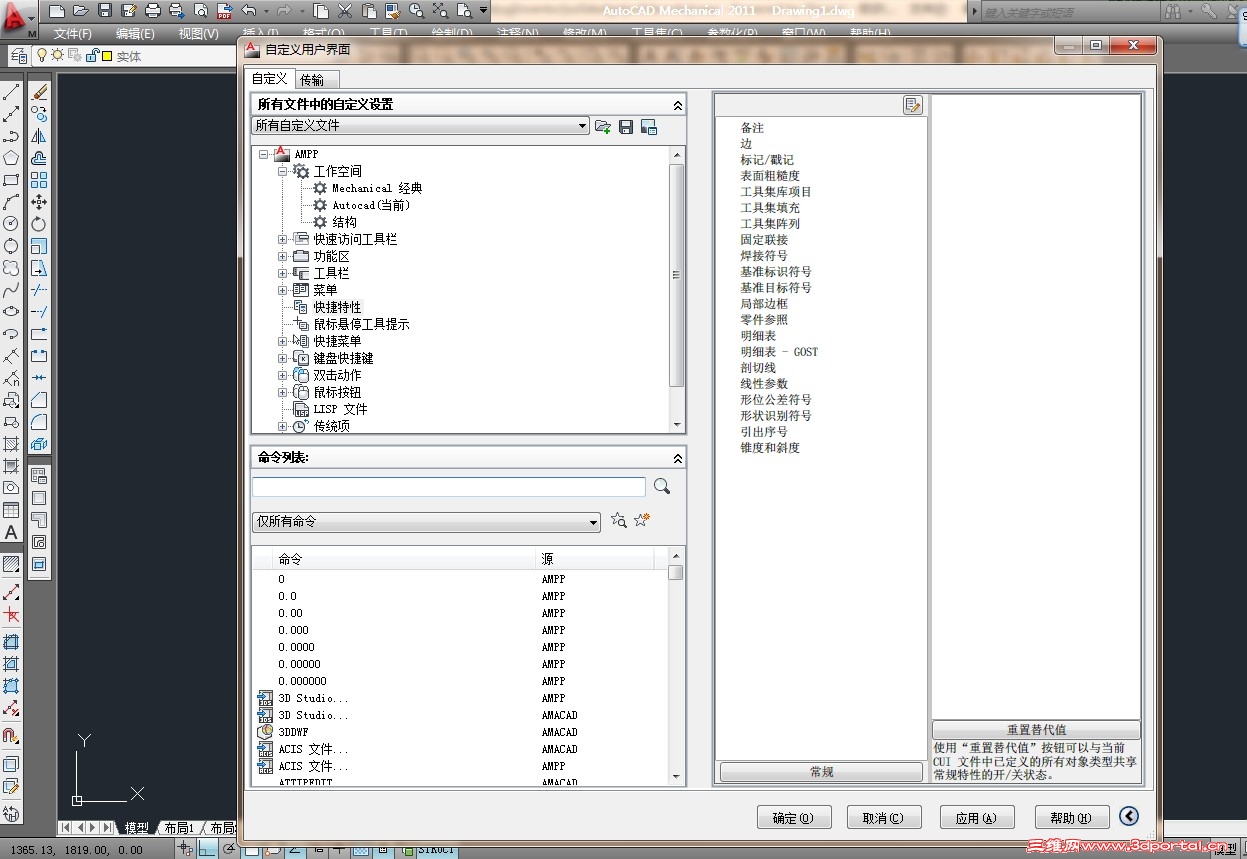Expand the Quick Access Toolbars tree node

[x=283, y=239]
